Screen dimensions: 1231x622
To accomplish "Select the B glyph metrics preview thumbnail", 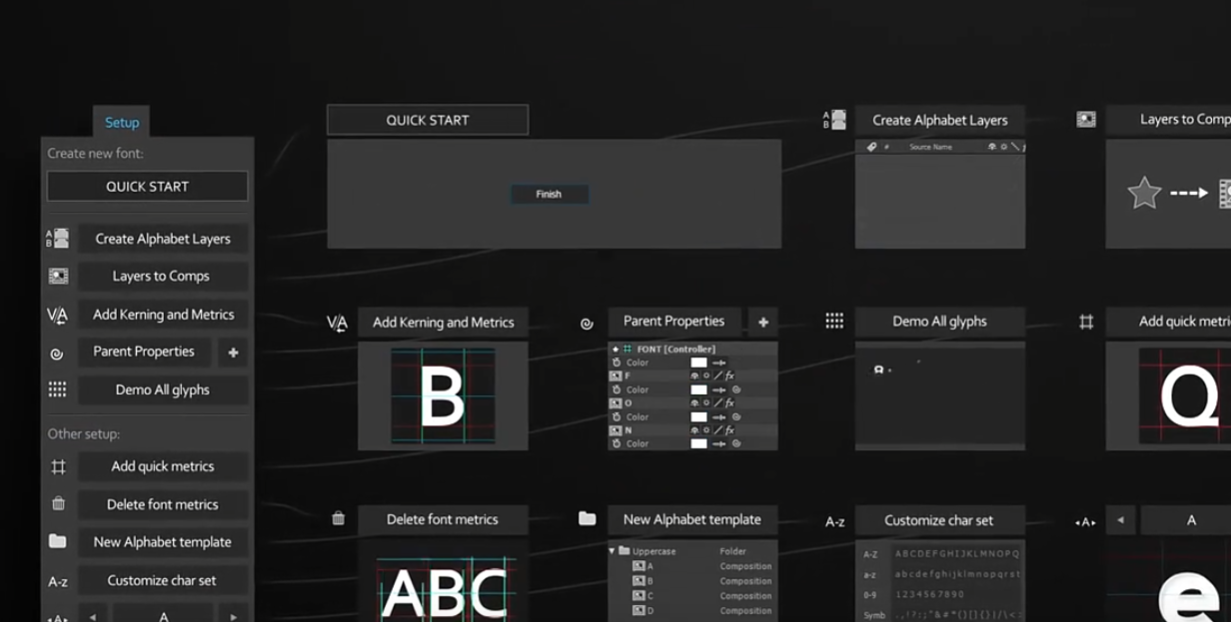I will click(442, 396).
